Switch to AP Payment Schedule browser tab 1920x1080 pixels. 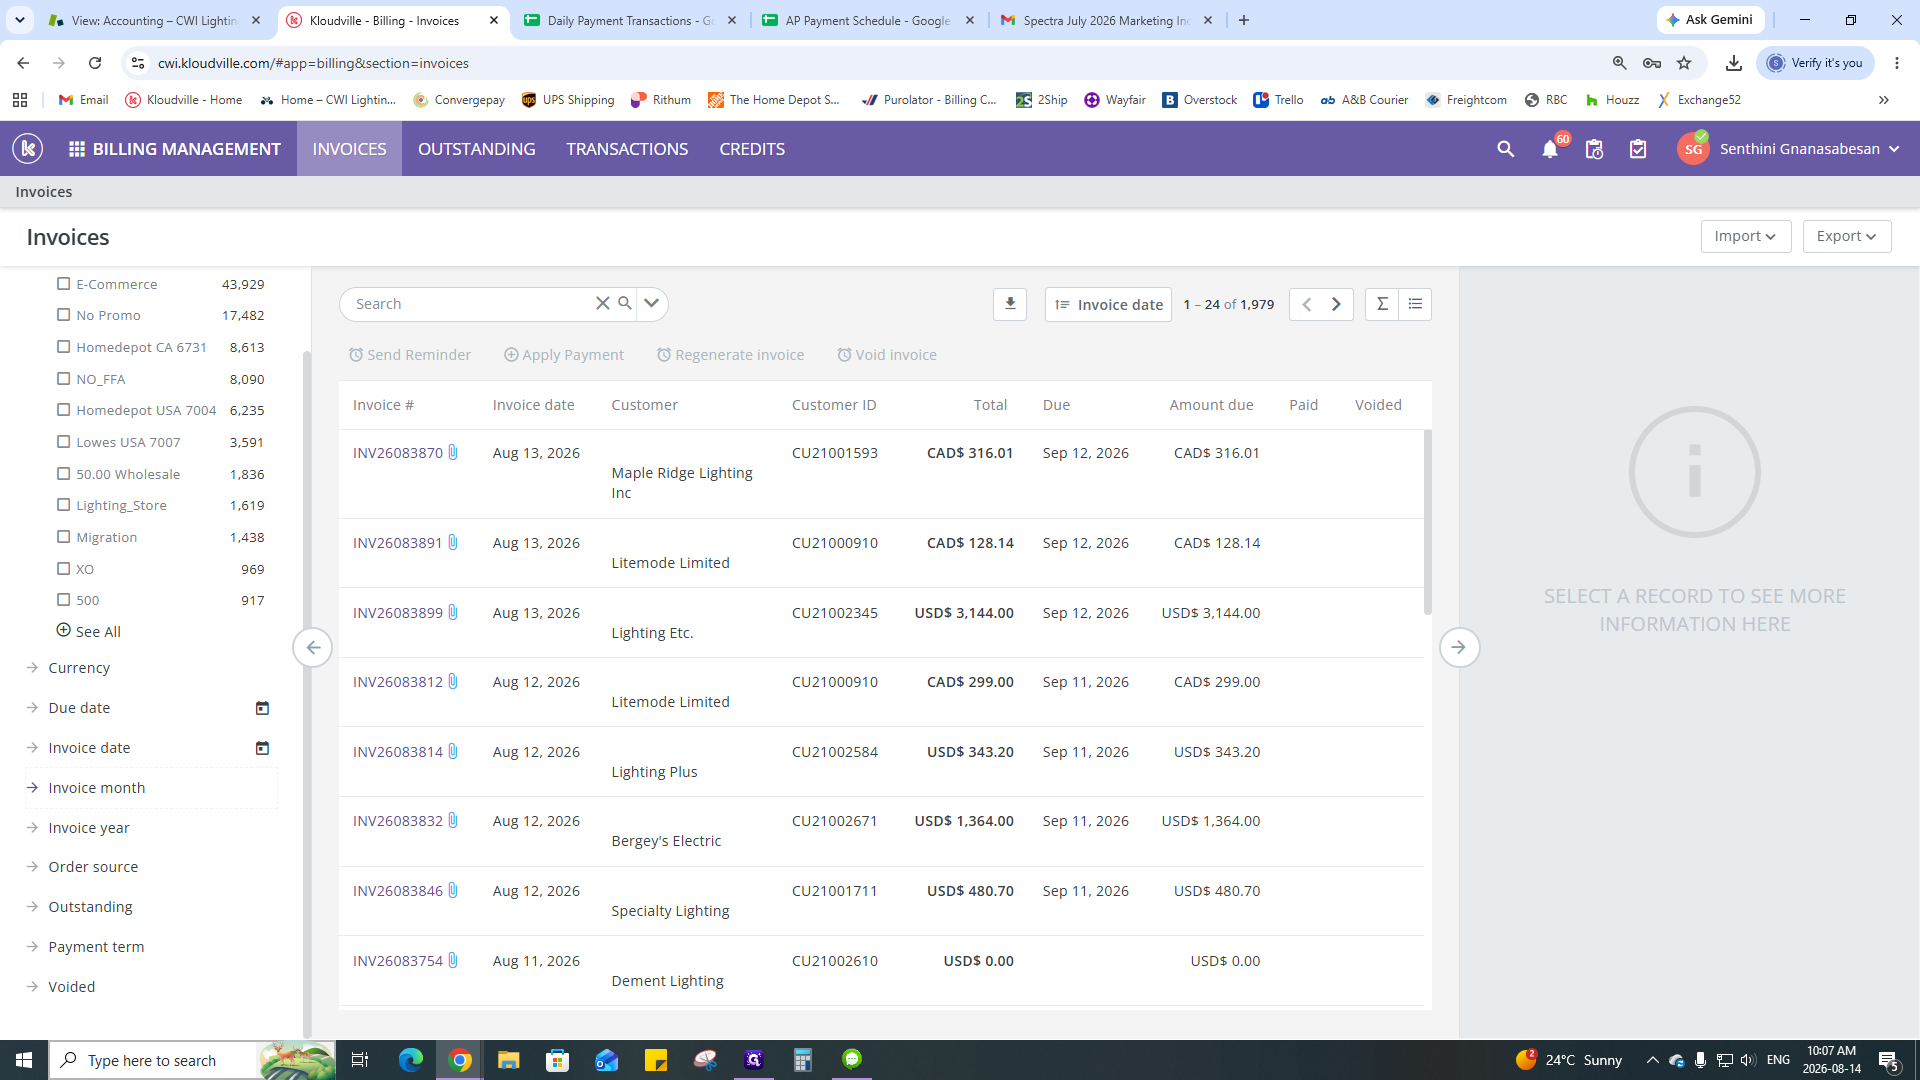pyautogui.click(x=868, y=20)
